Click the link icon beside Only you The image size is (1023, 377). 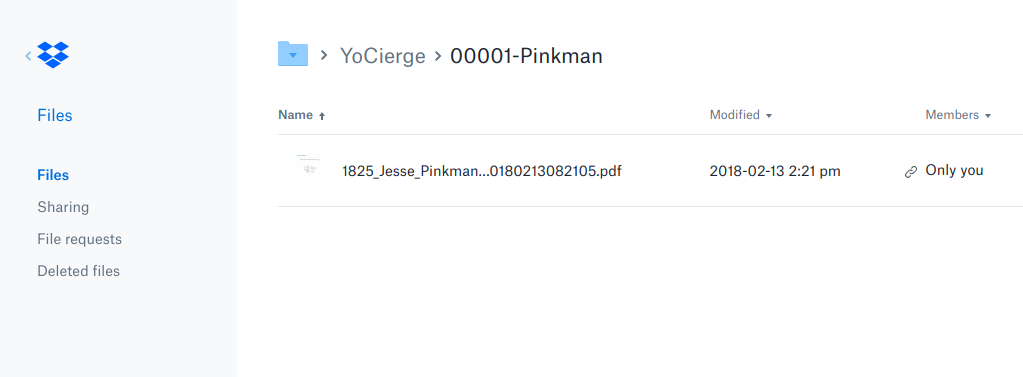coord(911,172)
